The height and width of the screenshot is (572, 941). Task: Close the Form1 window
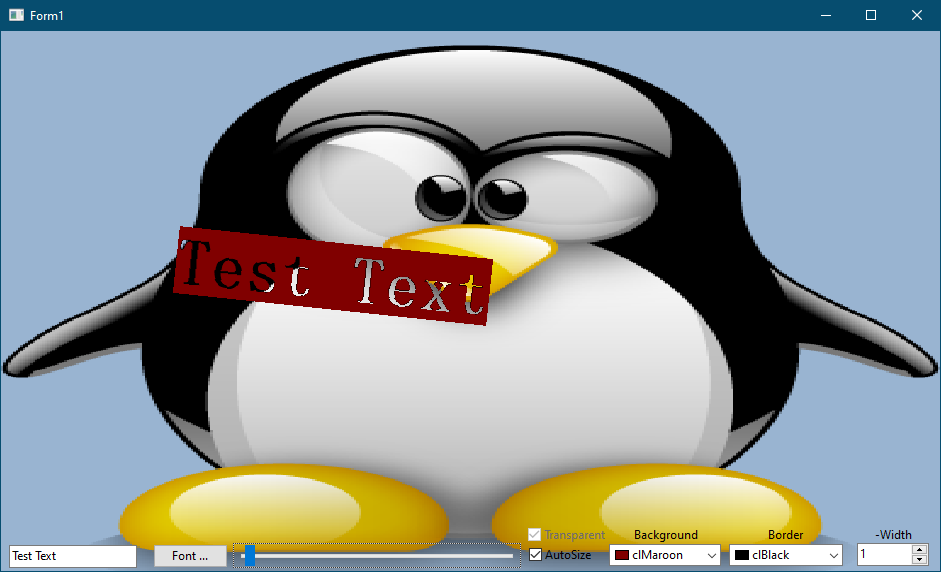tap(916, 15)
